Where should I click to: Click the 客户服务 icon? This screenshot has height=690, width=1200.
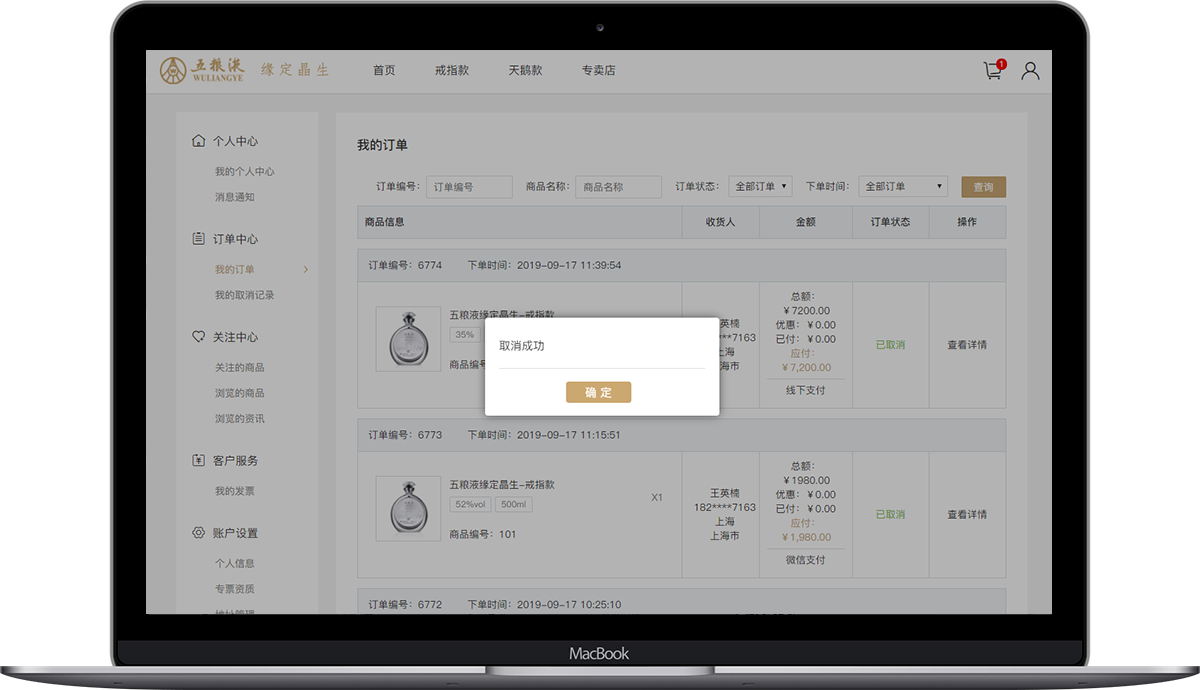click(198, 460)
